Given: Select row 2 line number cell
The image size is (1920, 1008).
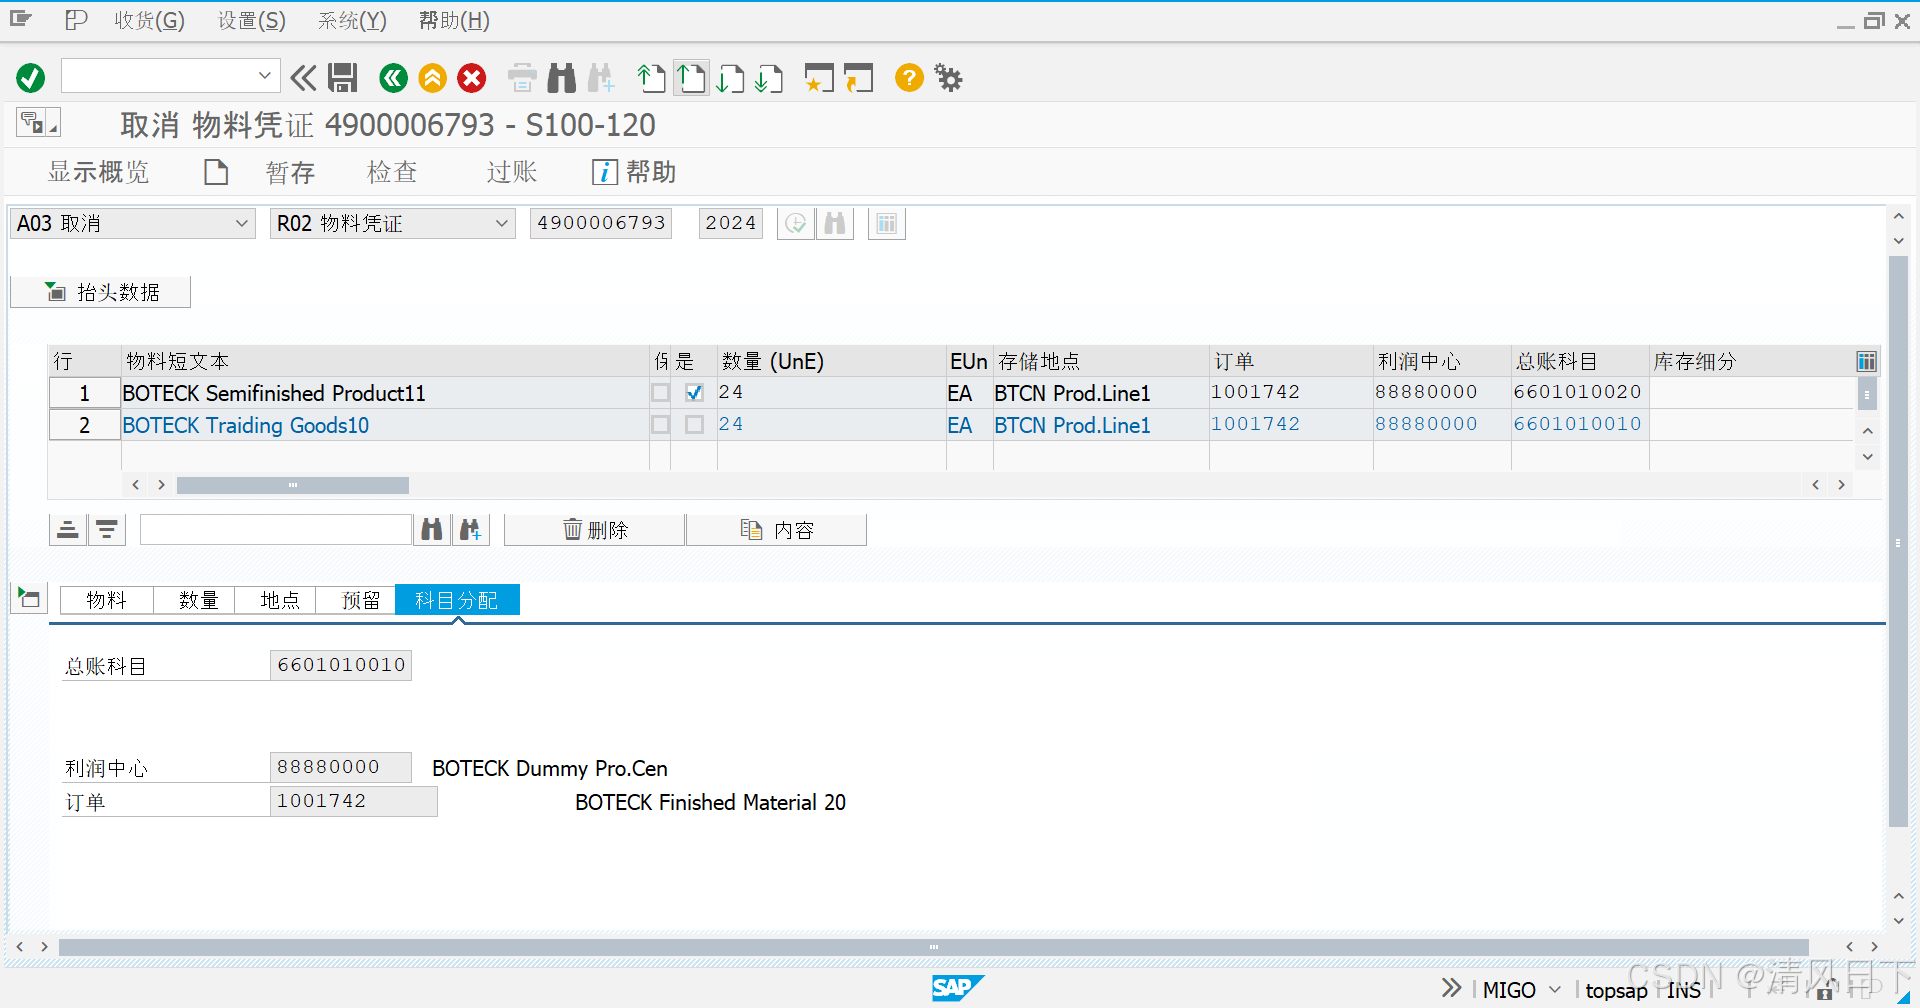Looking at the screenshot, I should click(85, 425).
